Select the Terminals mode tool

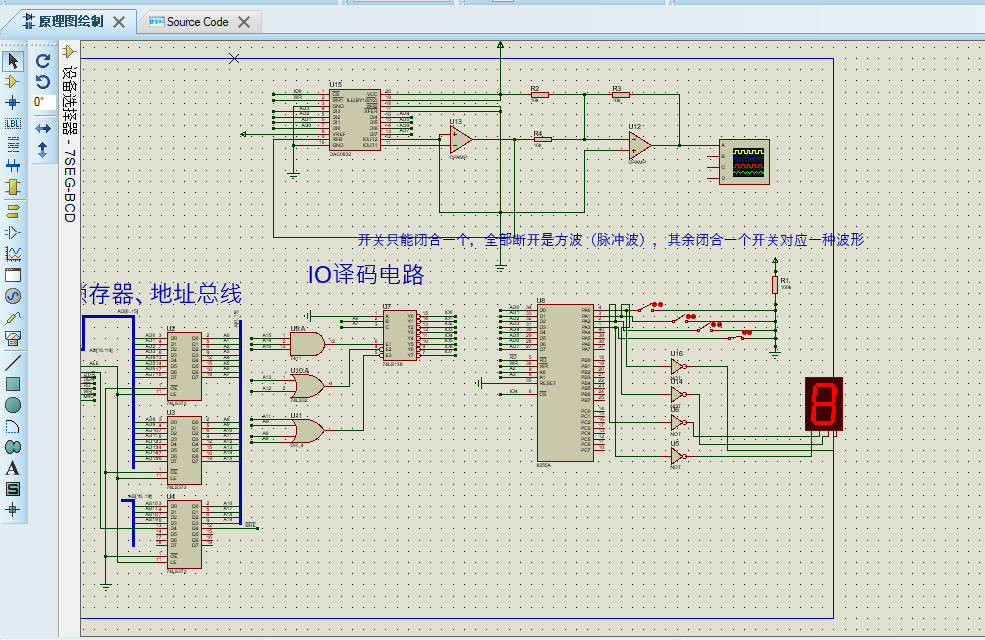[13, 210]
